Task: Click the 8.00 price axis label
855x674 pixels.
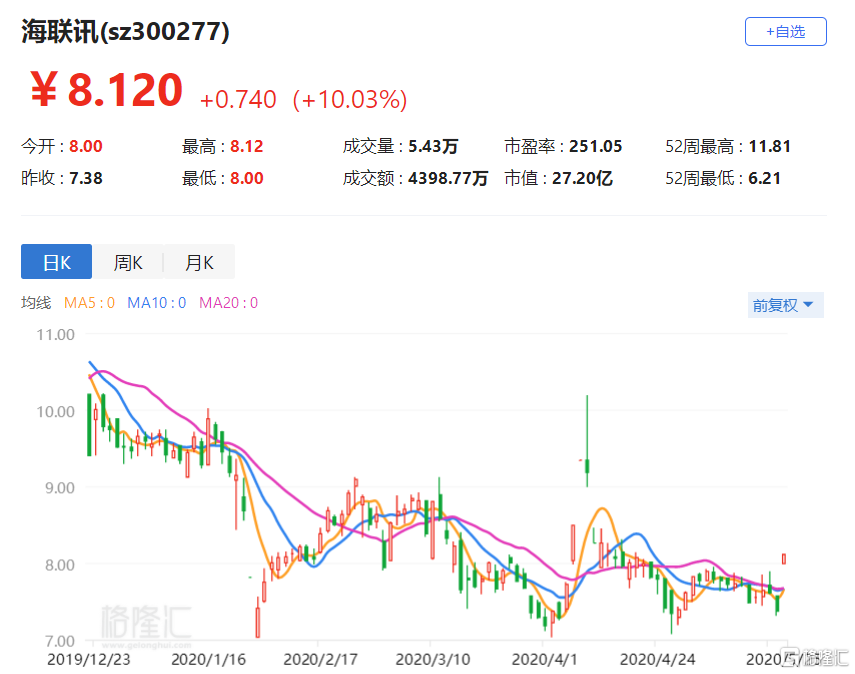Action: (59, 565)
